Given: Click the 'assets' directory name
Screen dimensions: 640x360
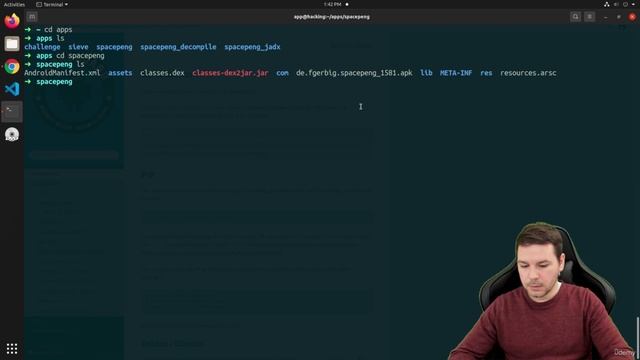Looking at the screenshot, I should point(120,73).
